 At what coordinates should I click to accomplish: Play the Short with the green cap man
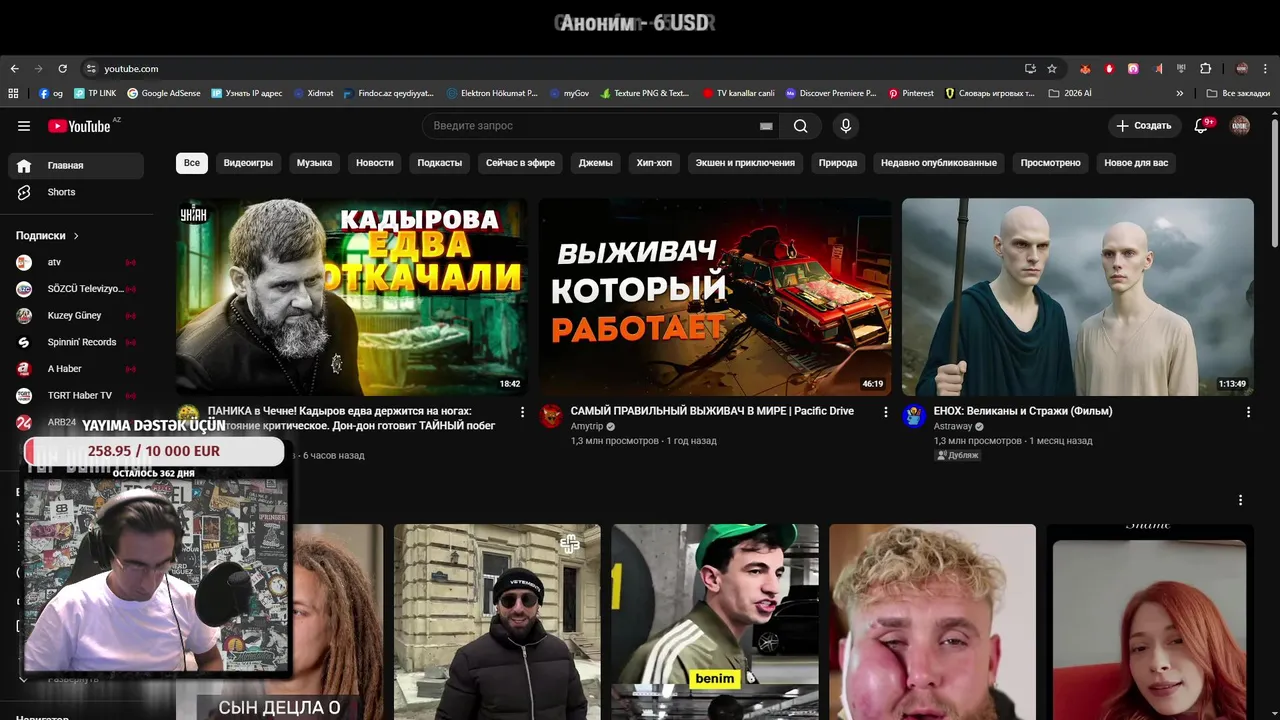pyautogui.click(x=715, y=622)
